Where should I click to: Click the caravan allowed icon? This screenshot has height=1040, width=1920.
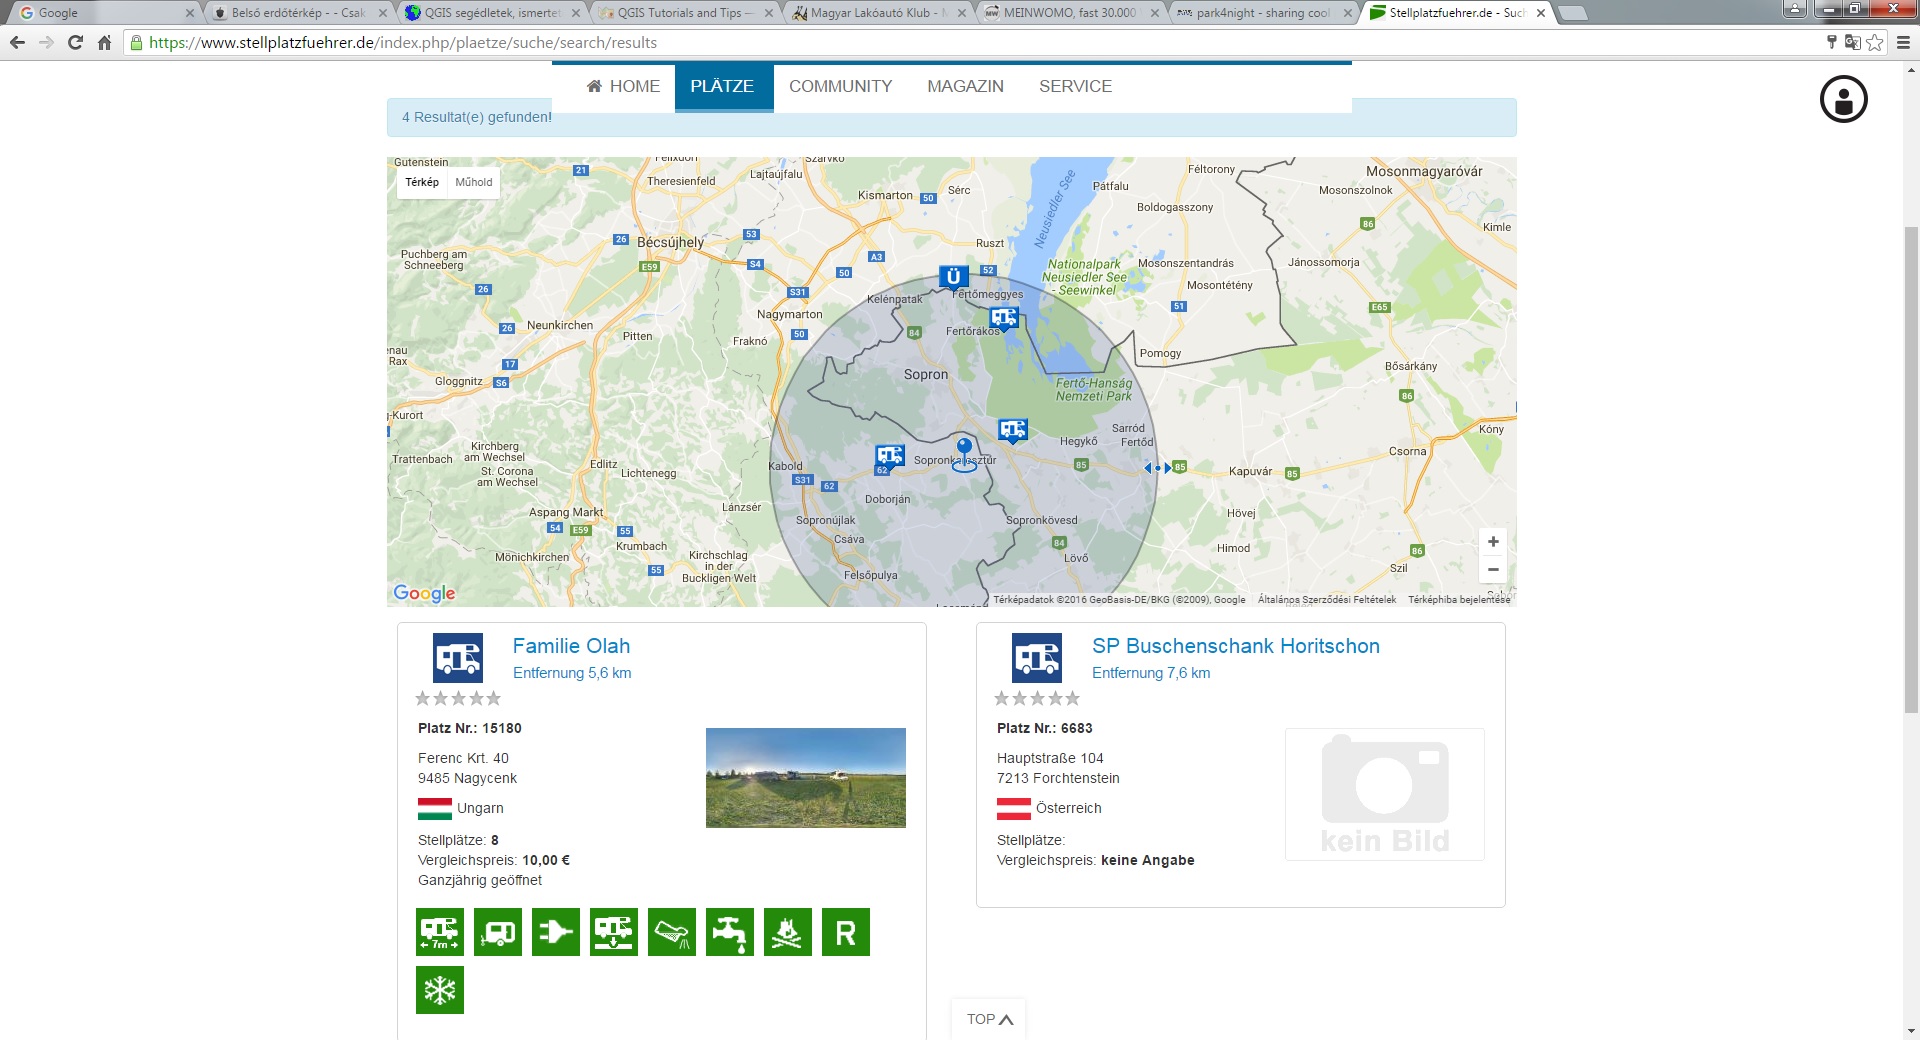tap(498, 932)
